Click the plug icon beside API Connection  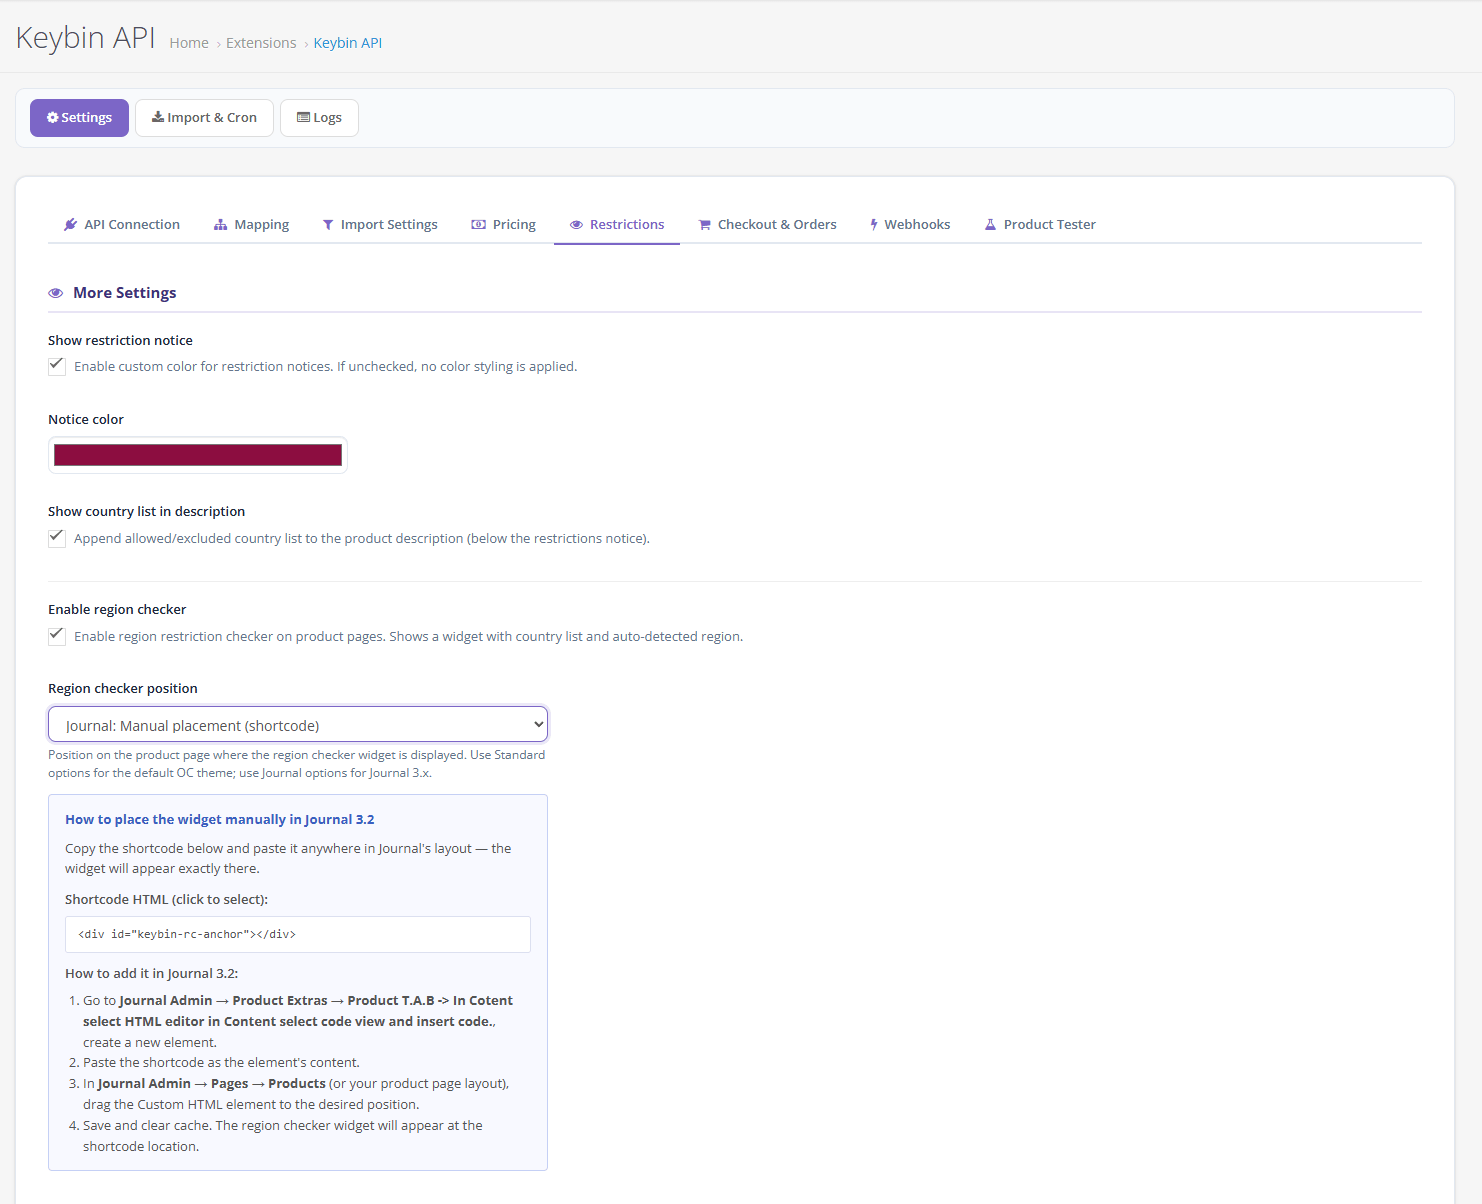click(x=70, y=225)
